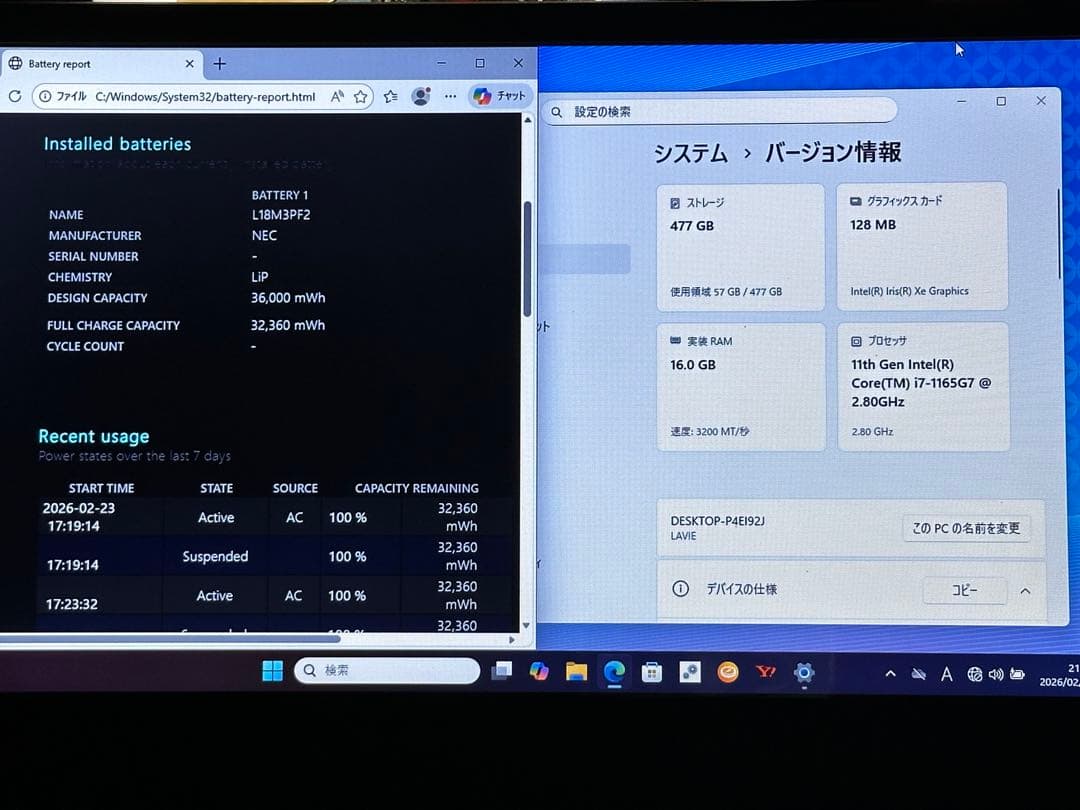The height and width of the screenshot is (810, 1080).
Task: Click the Suspended state at 17:19:14 row
Action: (x=215, y=557)
